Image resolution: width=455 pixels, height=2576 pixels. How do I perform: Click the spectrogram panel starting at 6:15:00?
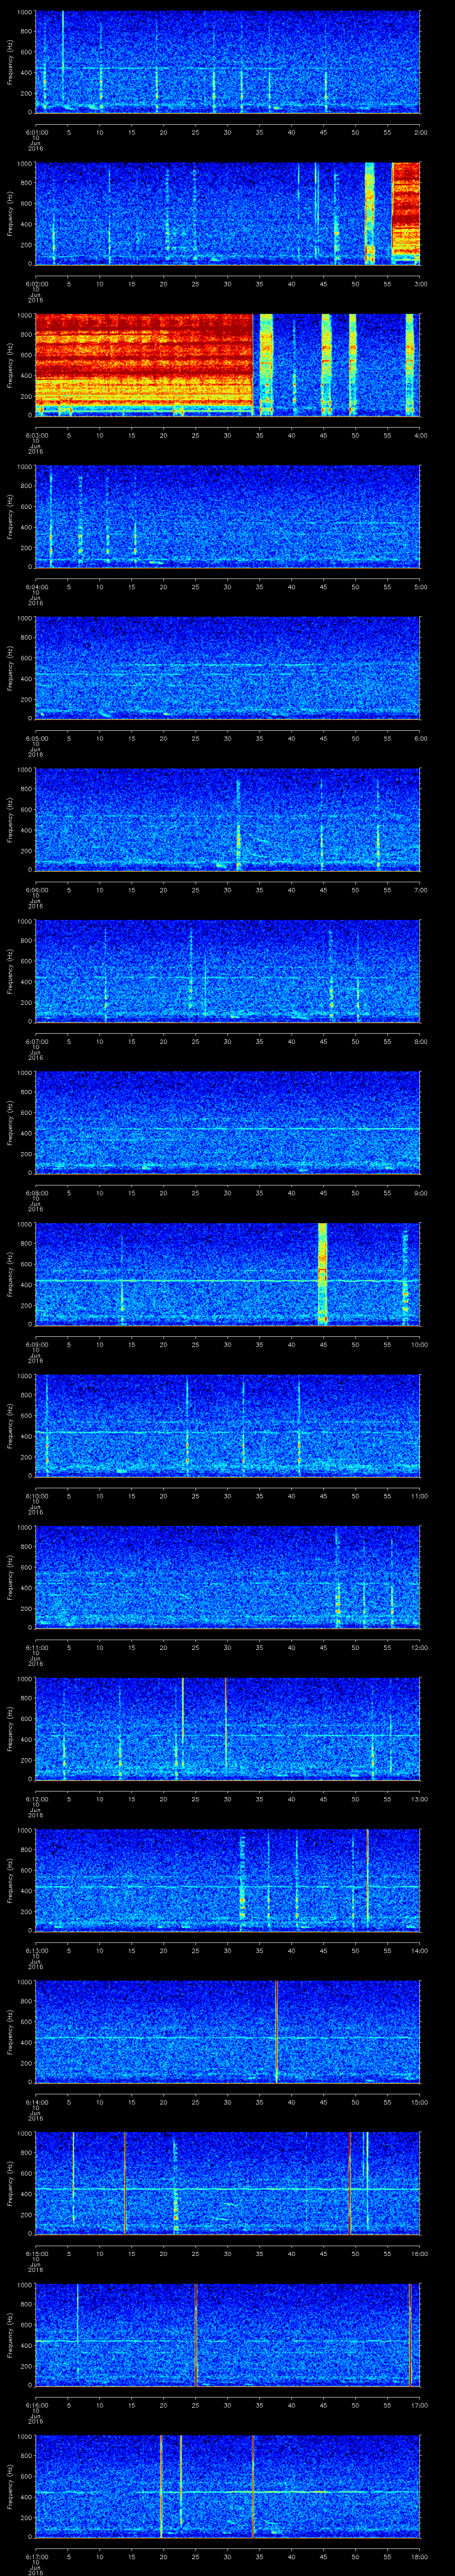pyautogui.click(x=228, y=2183)
